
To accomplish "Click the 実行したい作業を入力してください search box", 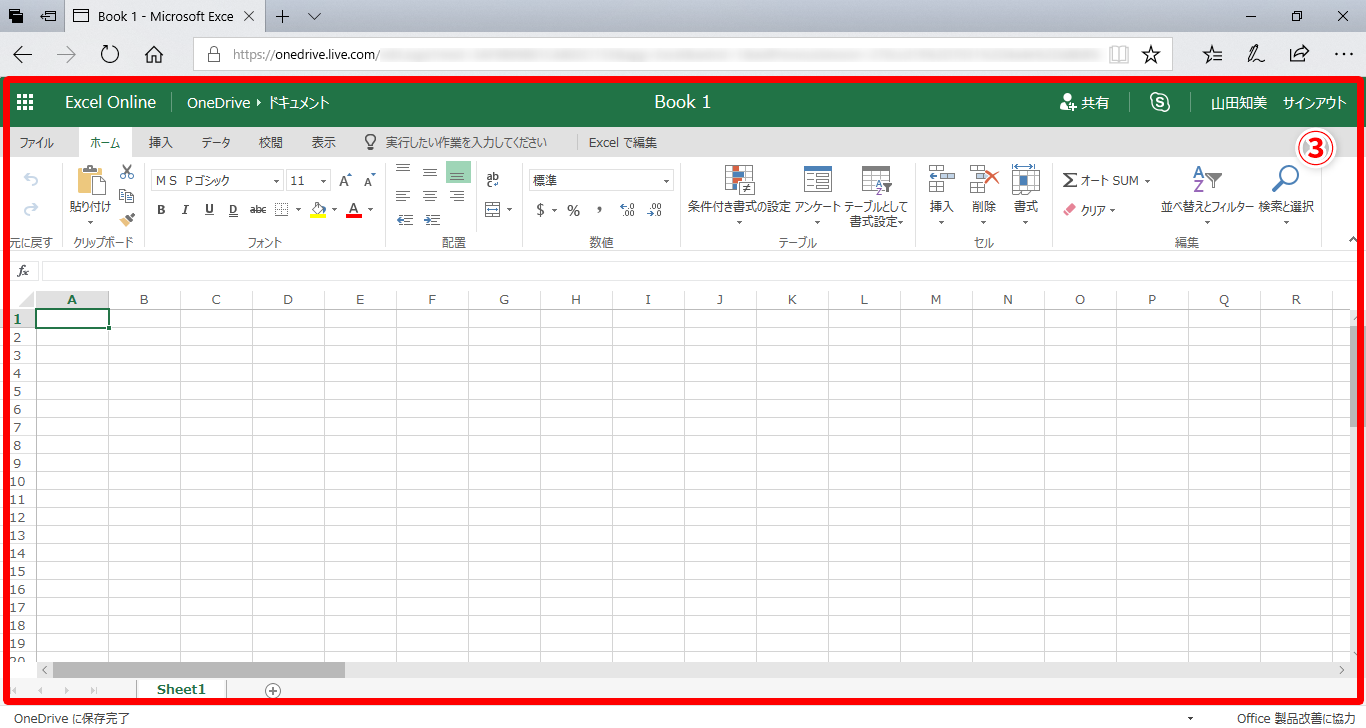I will tap(466, 143).
